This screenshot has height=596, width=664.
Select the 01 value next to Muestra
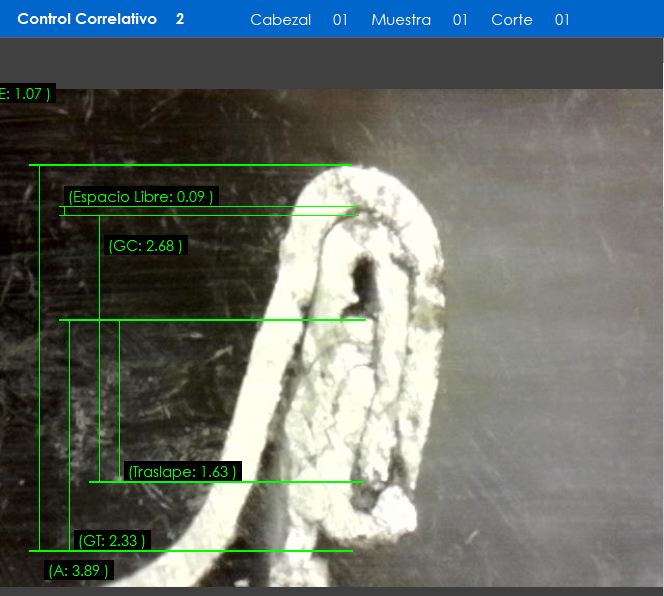click(460, 20)
